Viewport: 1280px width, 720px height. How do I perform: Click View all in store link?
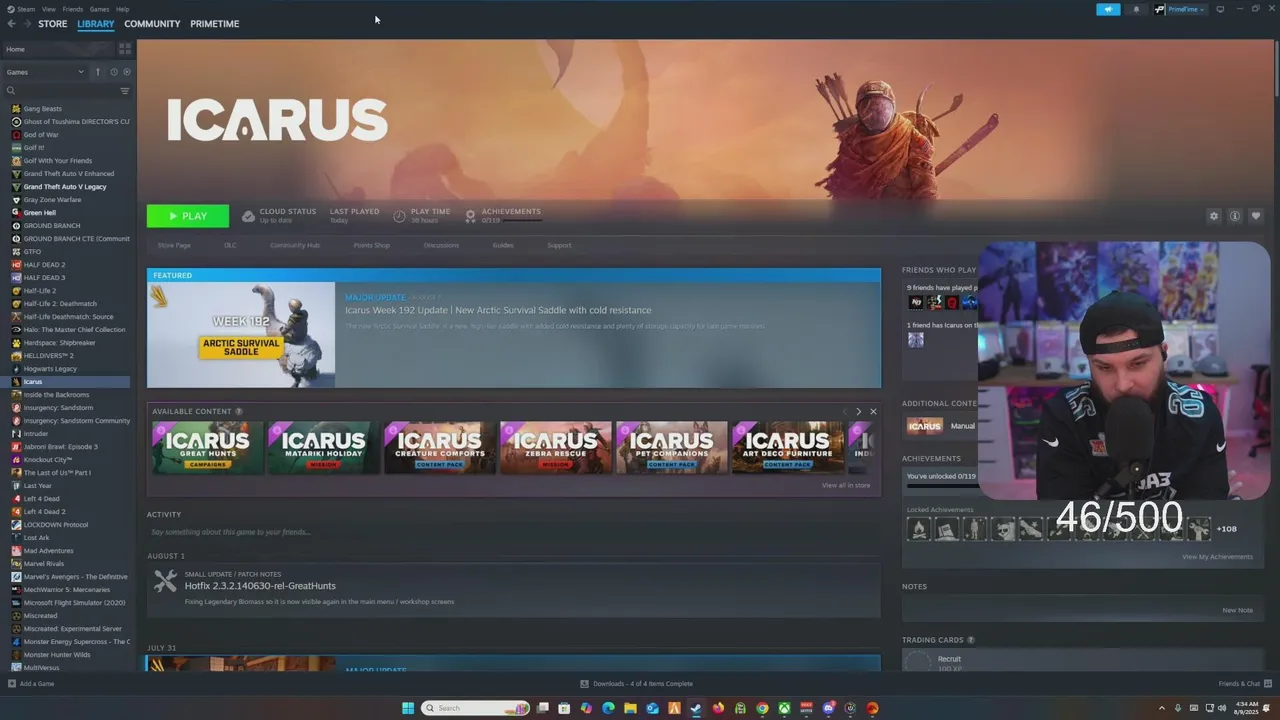coord(846,485)
